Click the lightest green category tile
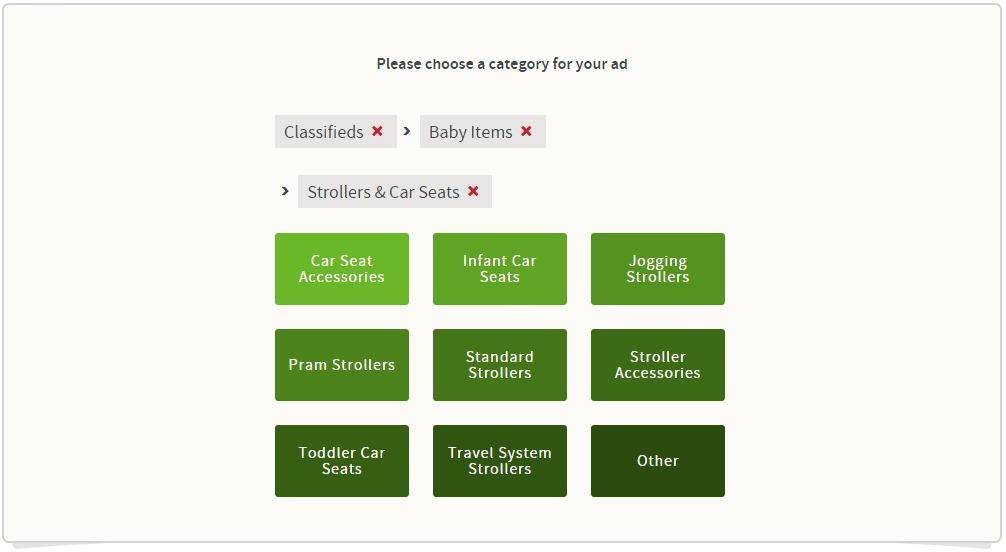 (342, 269)
